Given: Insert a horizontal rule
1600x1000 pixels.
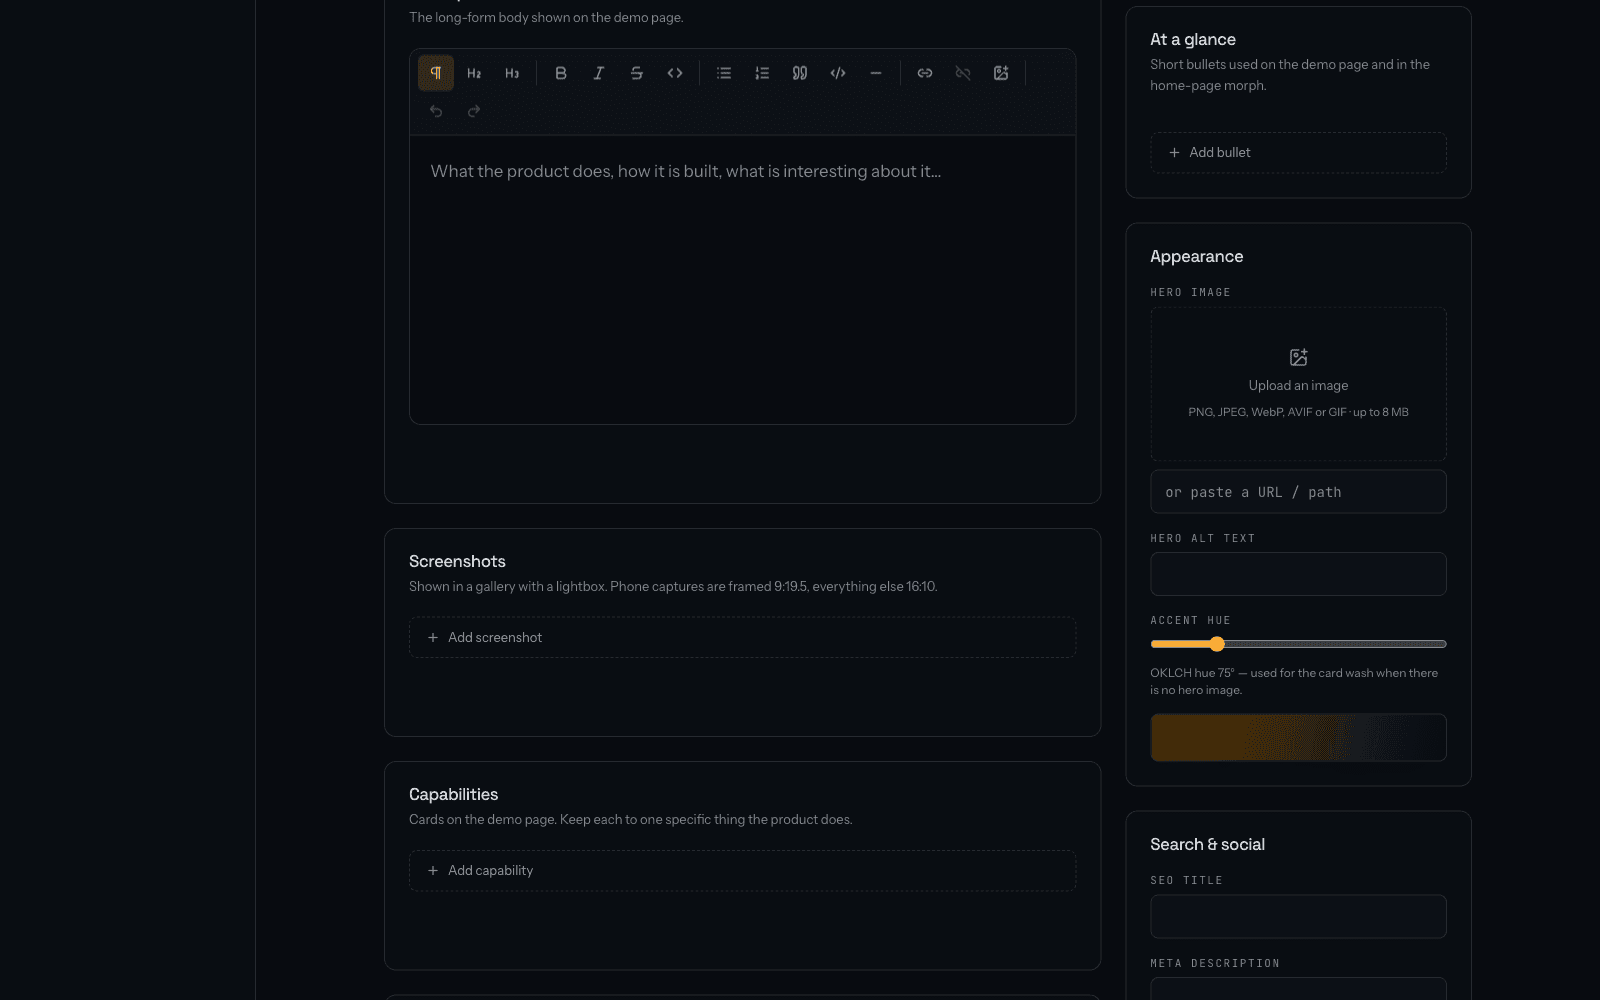Looking at the screenshot, I should tap(876, 73).
